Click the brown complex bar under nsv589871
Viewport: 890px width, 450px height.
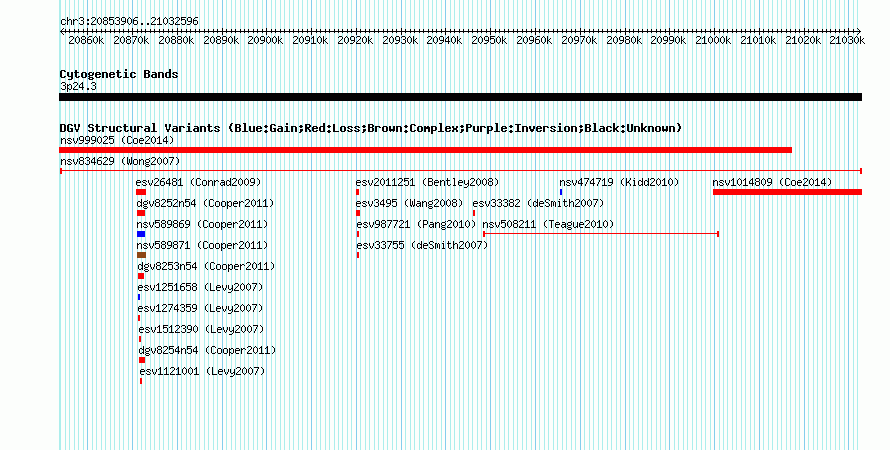(x=141, y=255)
